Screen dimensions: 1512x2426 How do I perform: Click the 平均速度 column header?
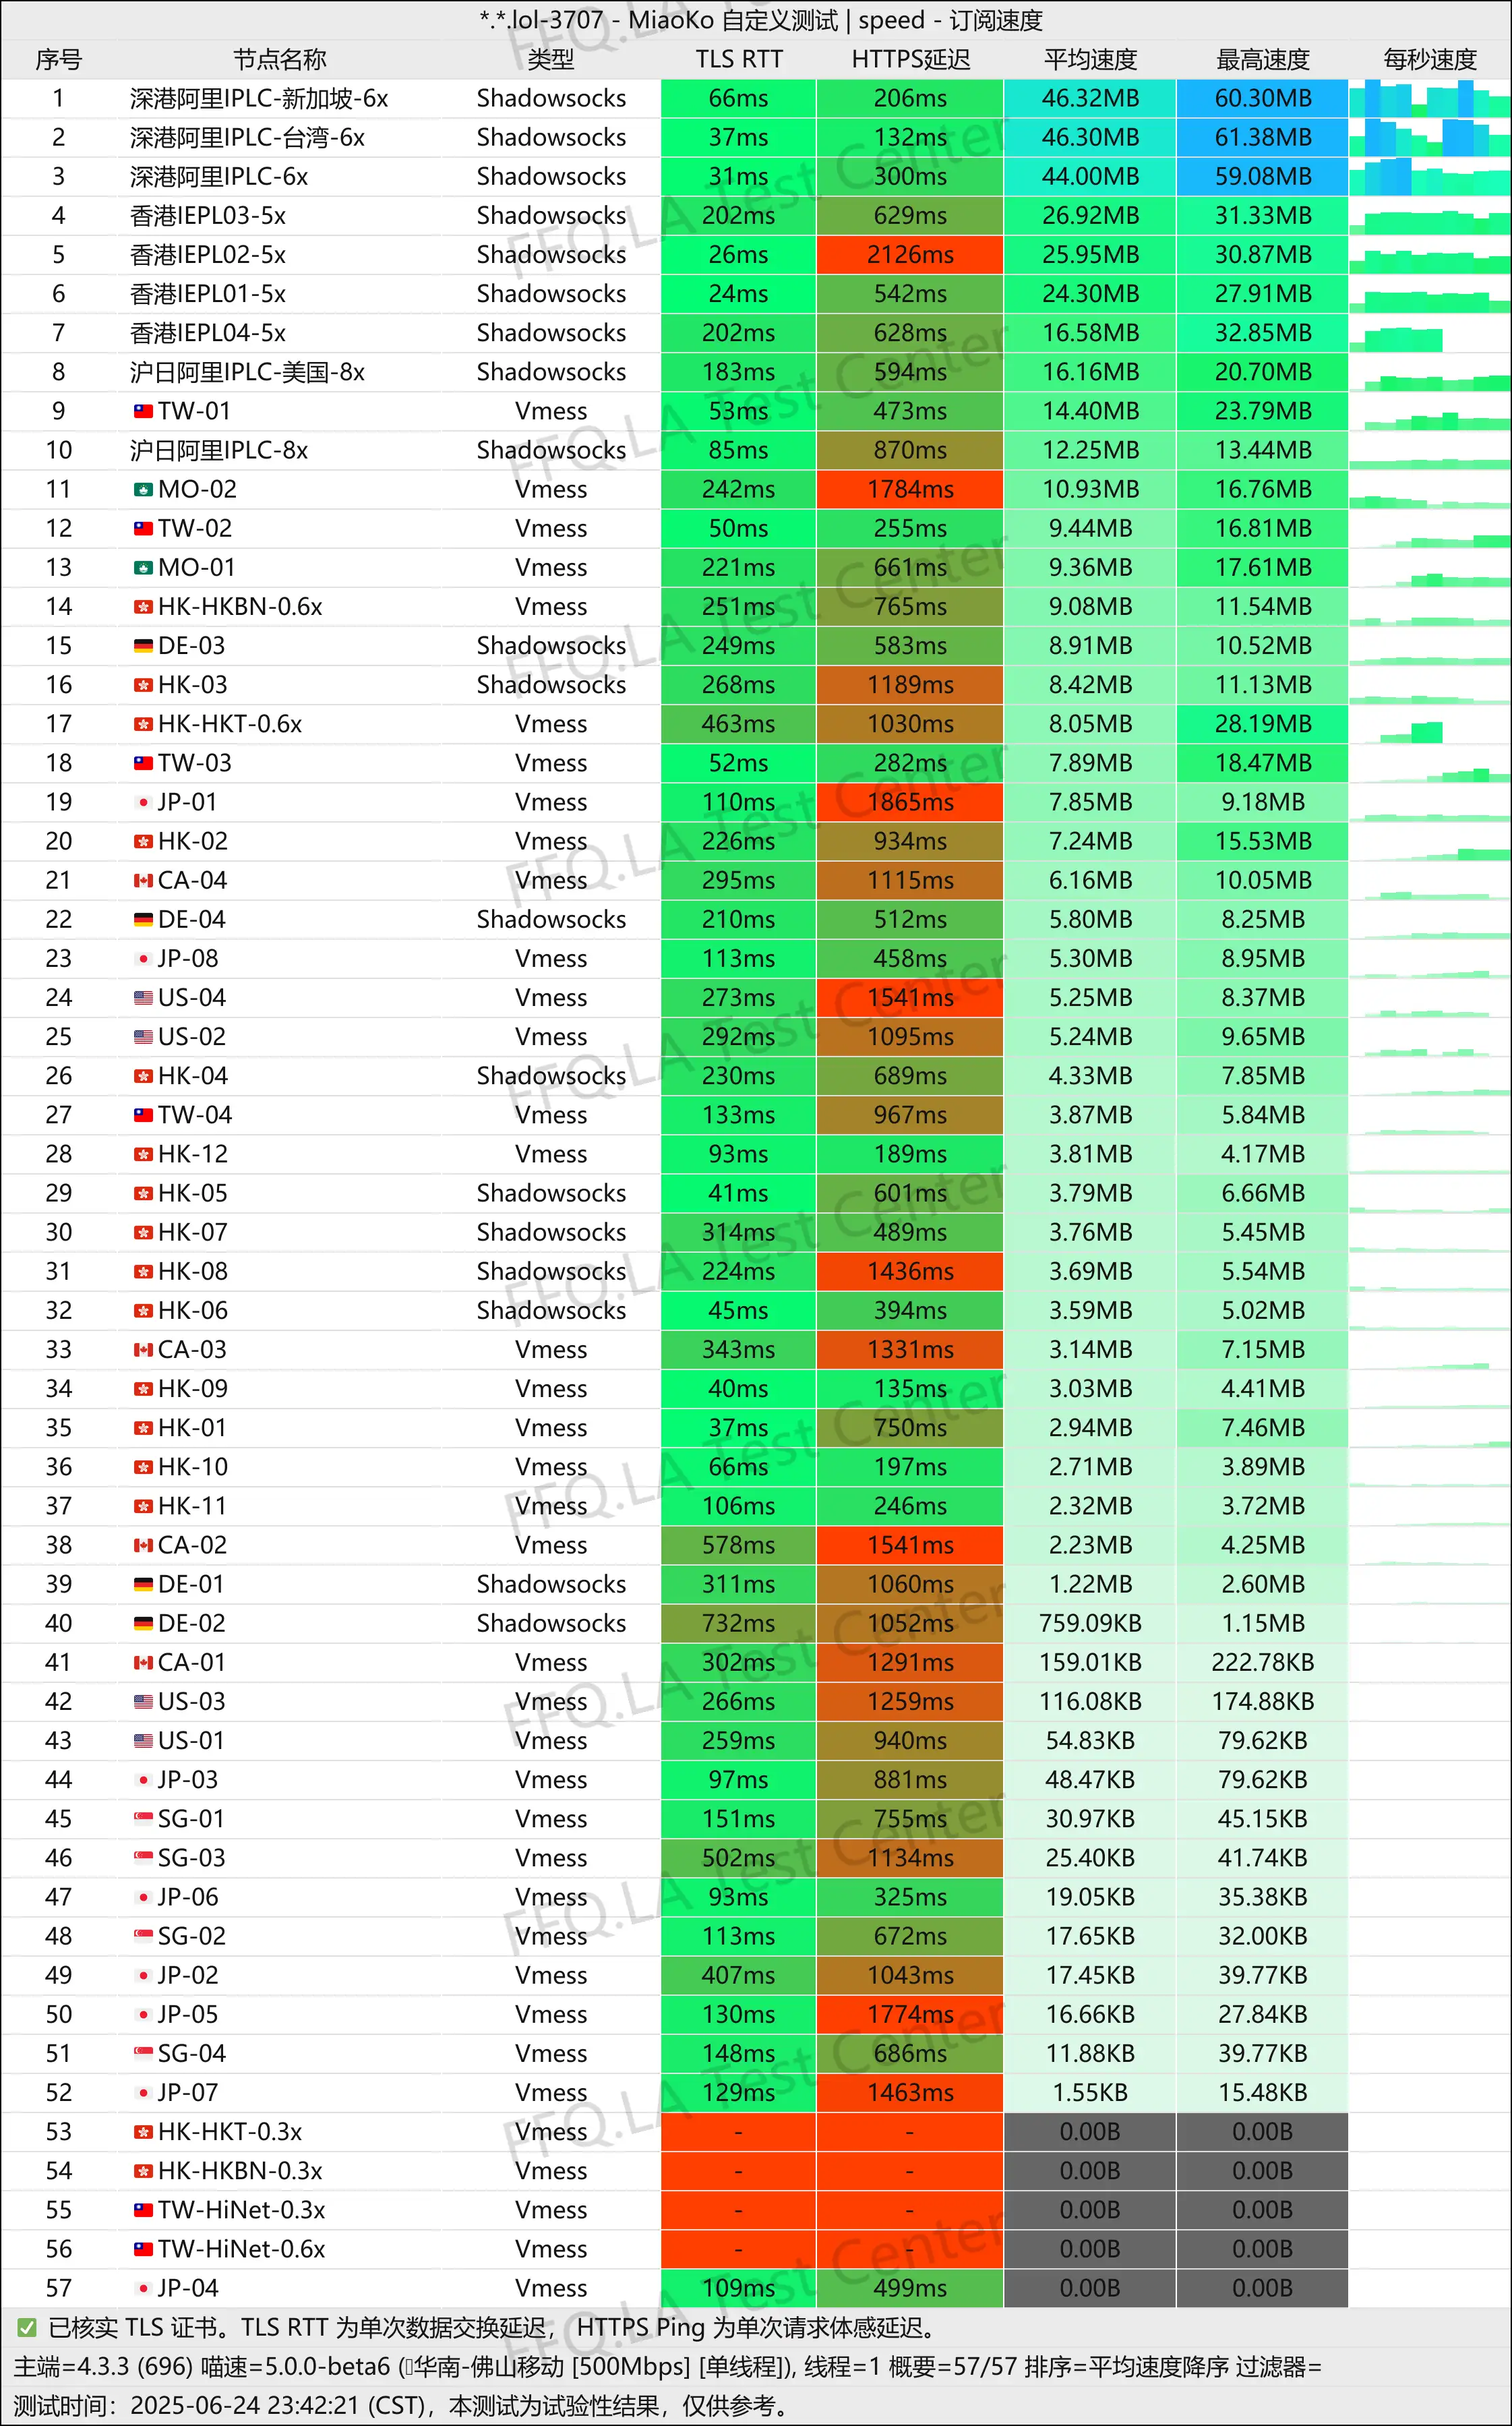pos(1090,60)
